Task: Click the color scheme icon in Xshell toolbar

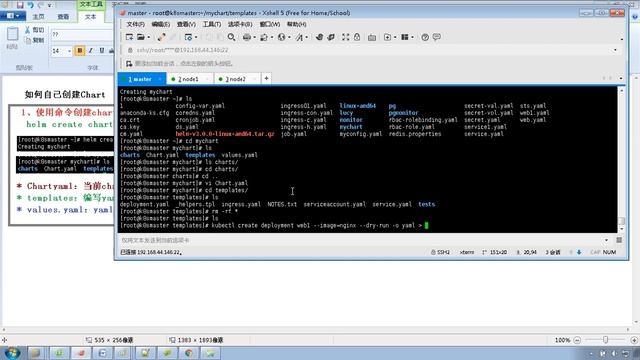Action: click(264, 37)
